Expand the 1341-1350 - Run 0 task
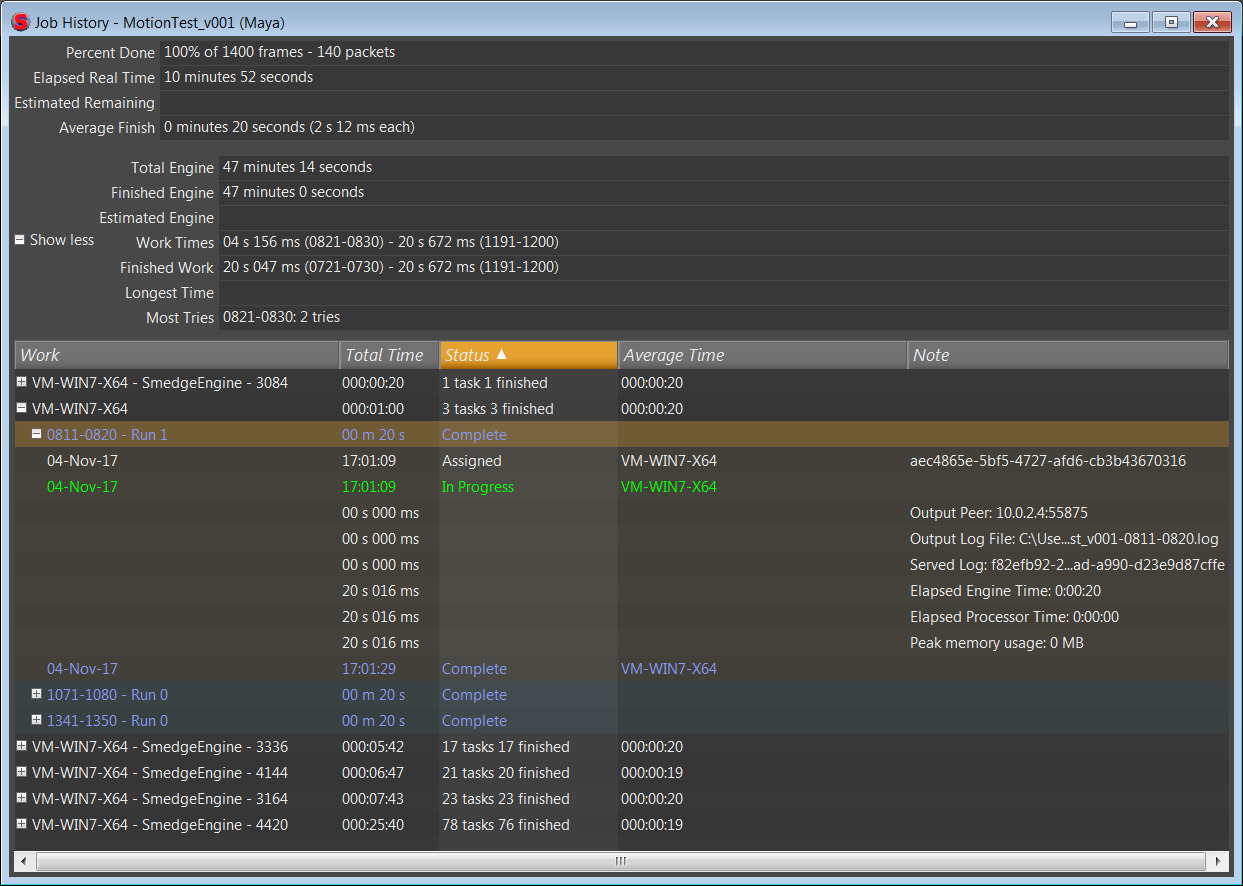1243x886 pixels. point(37,720)
